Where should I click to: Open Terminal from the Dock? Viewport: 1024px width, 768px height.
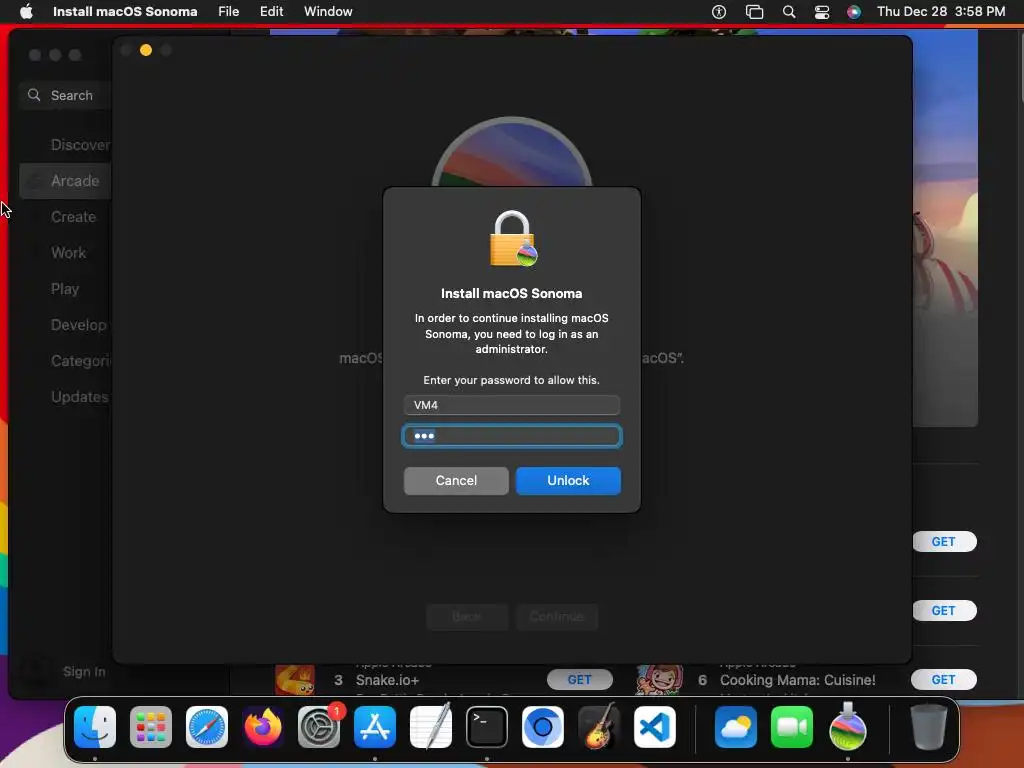click(x=487, y=727)
